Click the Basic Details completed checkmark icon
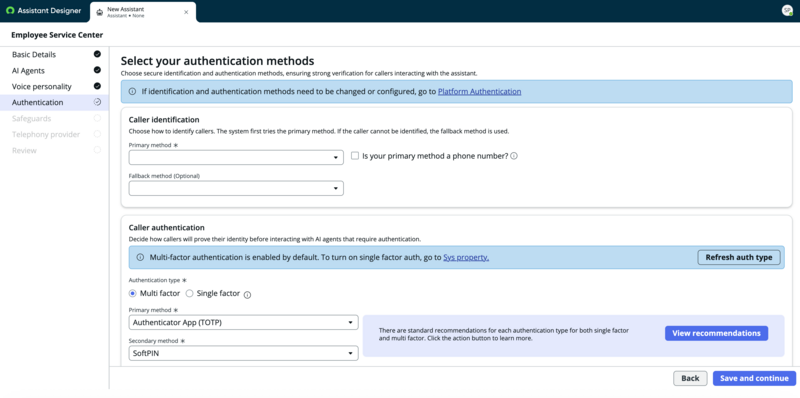800x398 pixels. point(97,54)
